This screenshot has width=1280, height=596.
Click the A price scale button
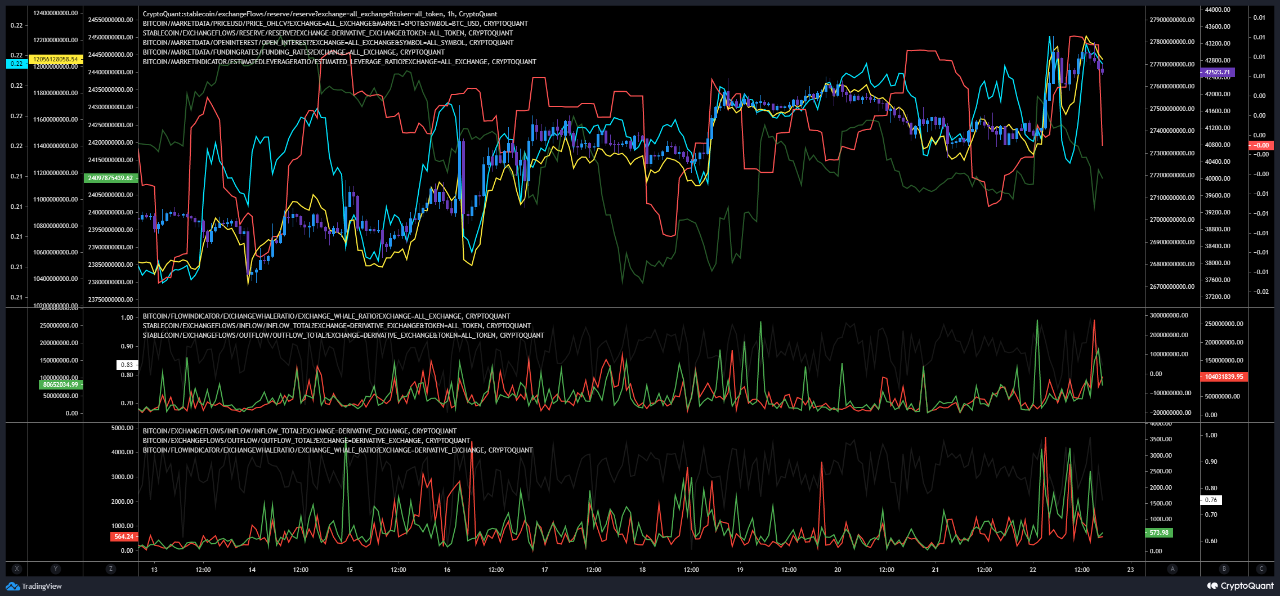1173,569
